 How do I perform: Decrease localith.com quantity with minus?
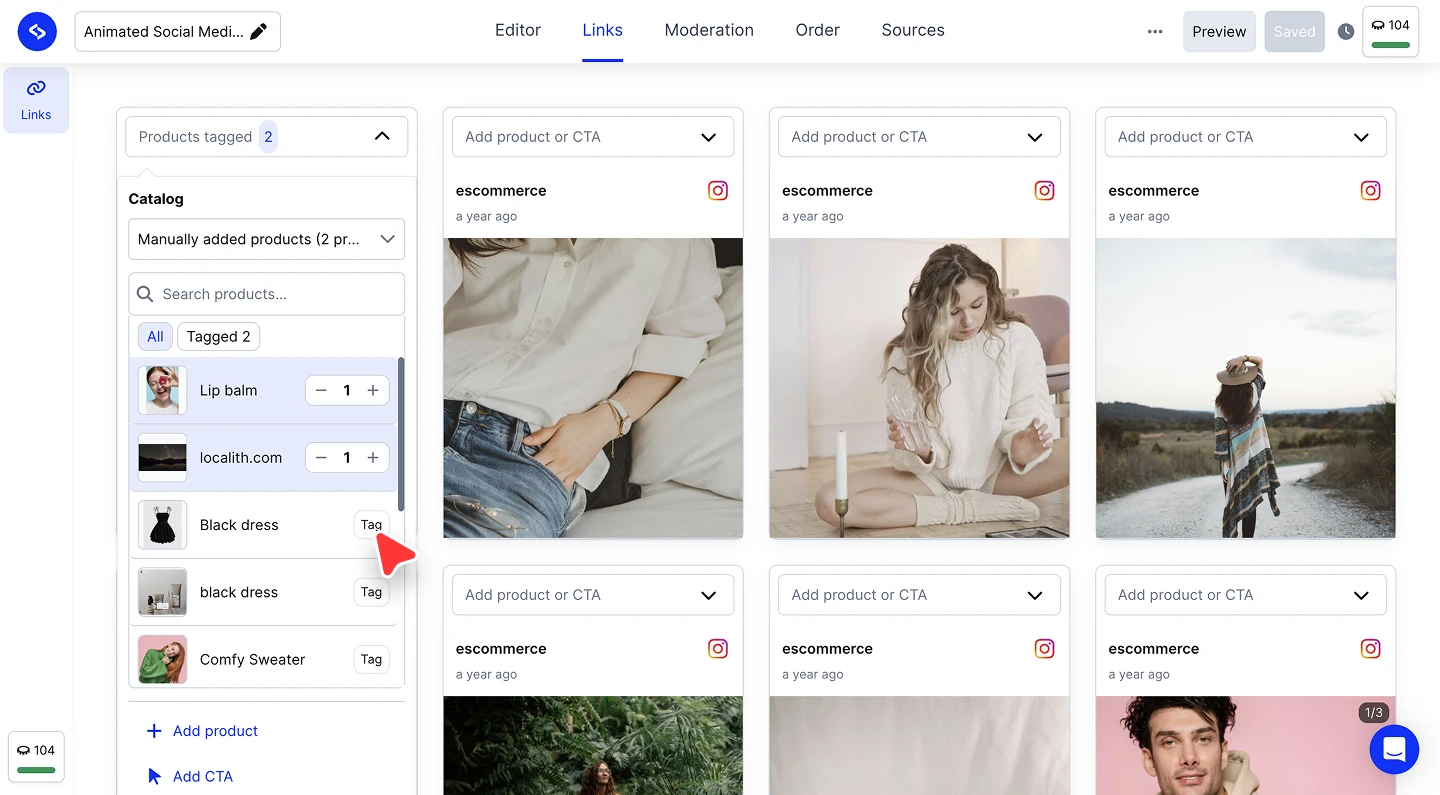(x=321, y=458)
